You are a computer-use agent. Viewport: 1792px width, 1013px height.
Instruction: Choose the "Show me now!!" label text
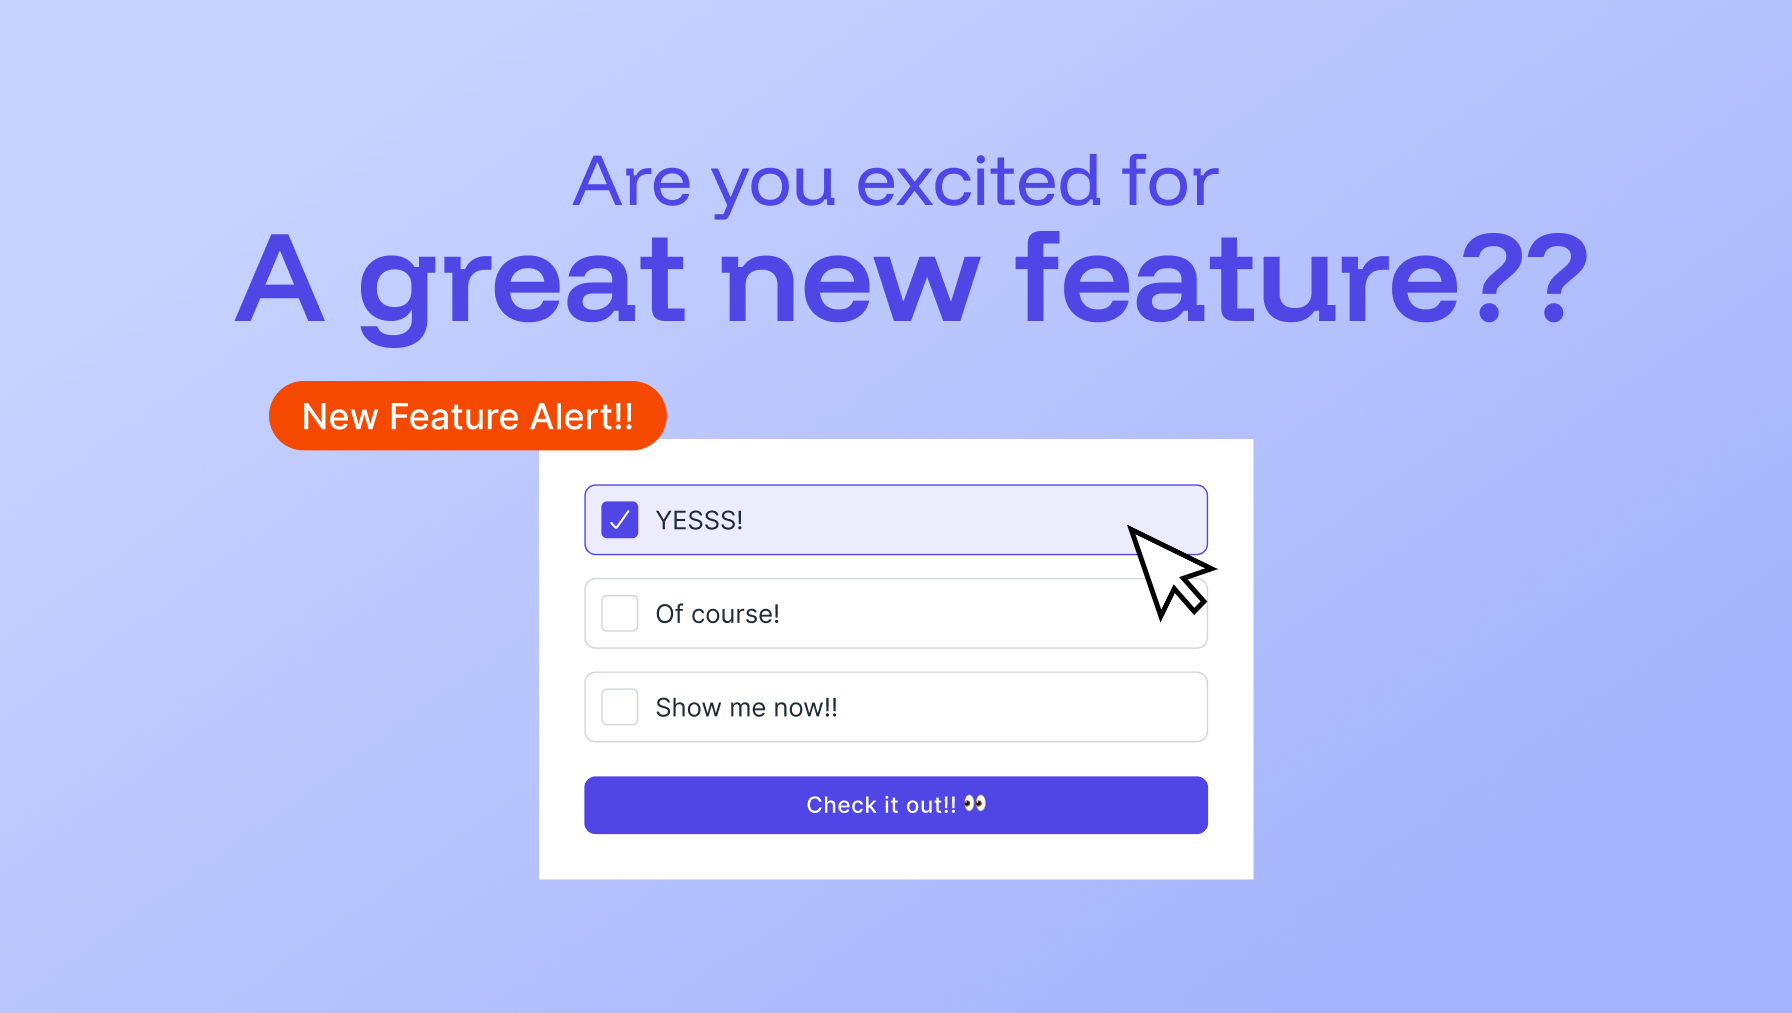(746, 708)
